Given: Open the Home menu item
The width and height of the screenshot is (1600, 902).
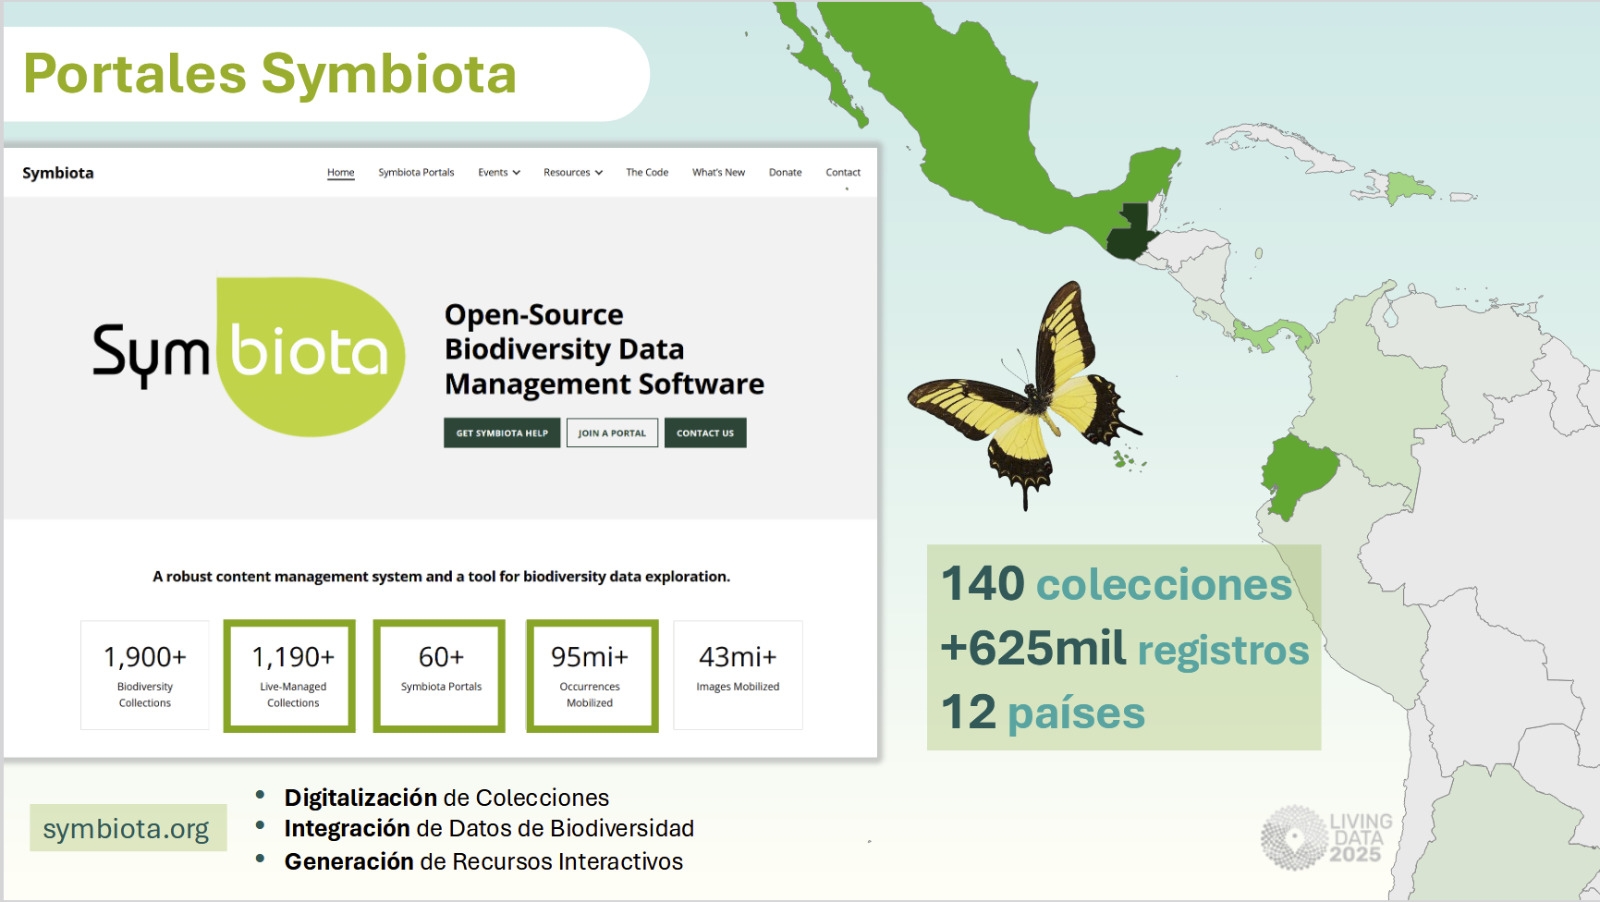Looking at the screenshot, I should pyautogui.click(x=340, y=173).
